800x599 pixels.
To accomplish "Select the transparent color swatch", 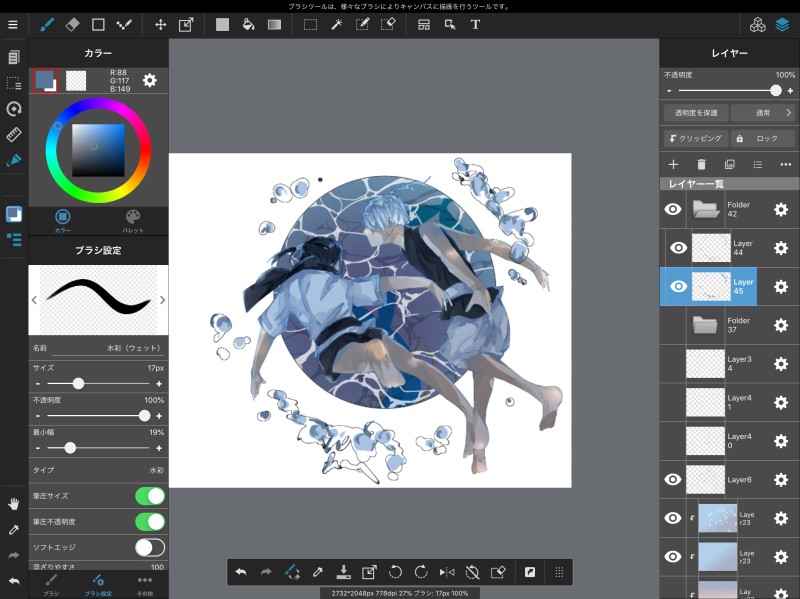I will [x=76, y=81].
